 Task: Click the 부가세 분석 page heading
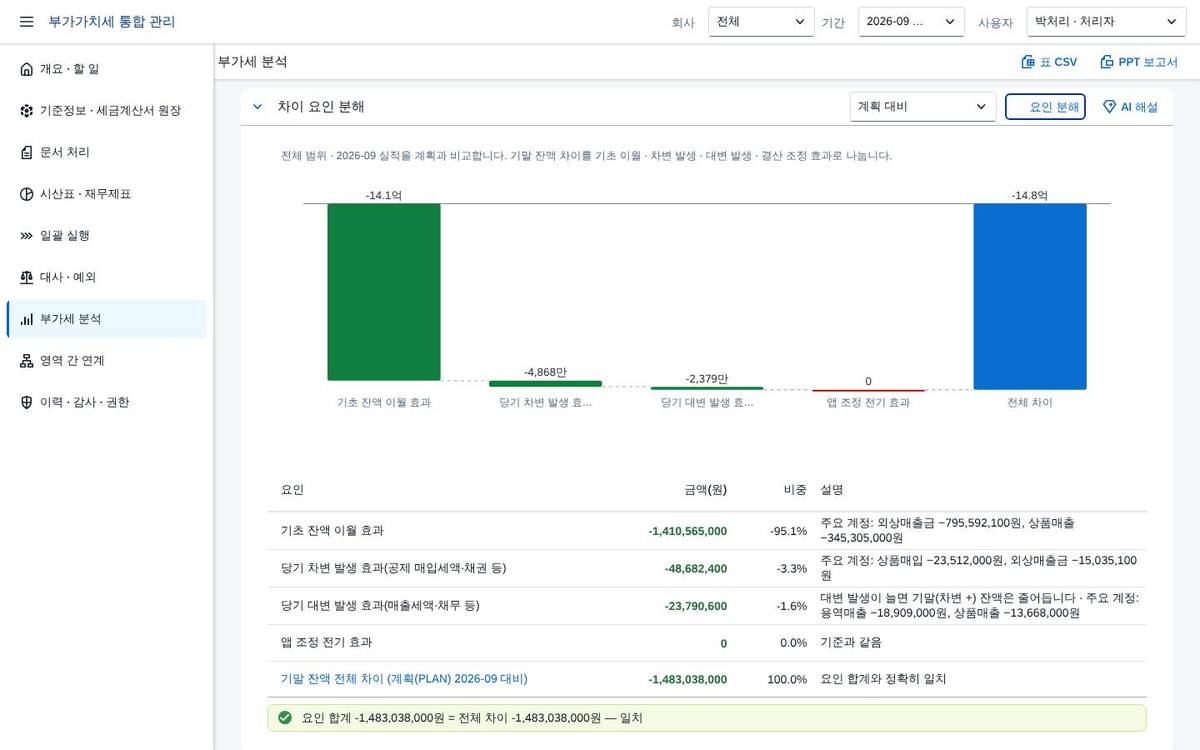(x=253, y=62)
